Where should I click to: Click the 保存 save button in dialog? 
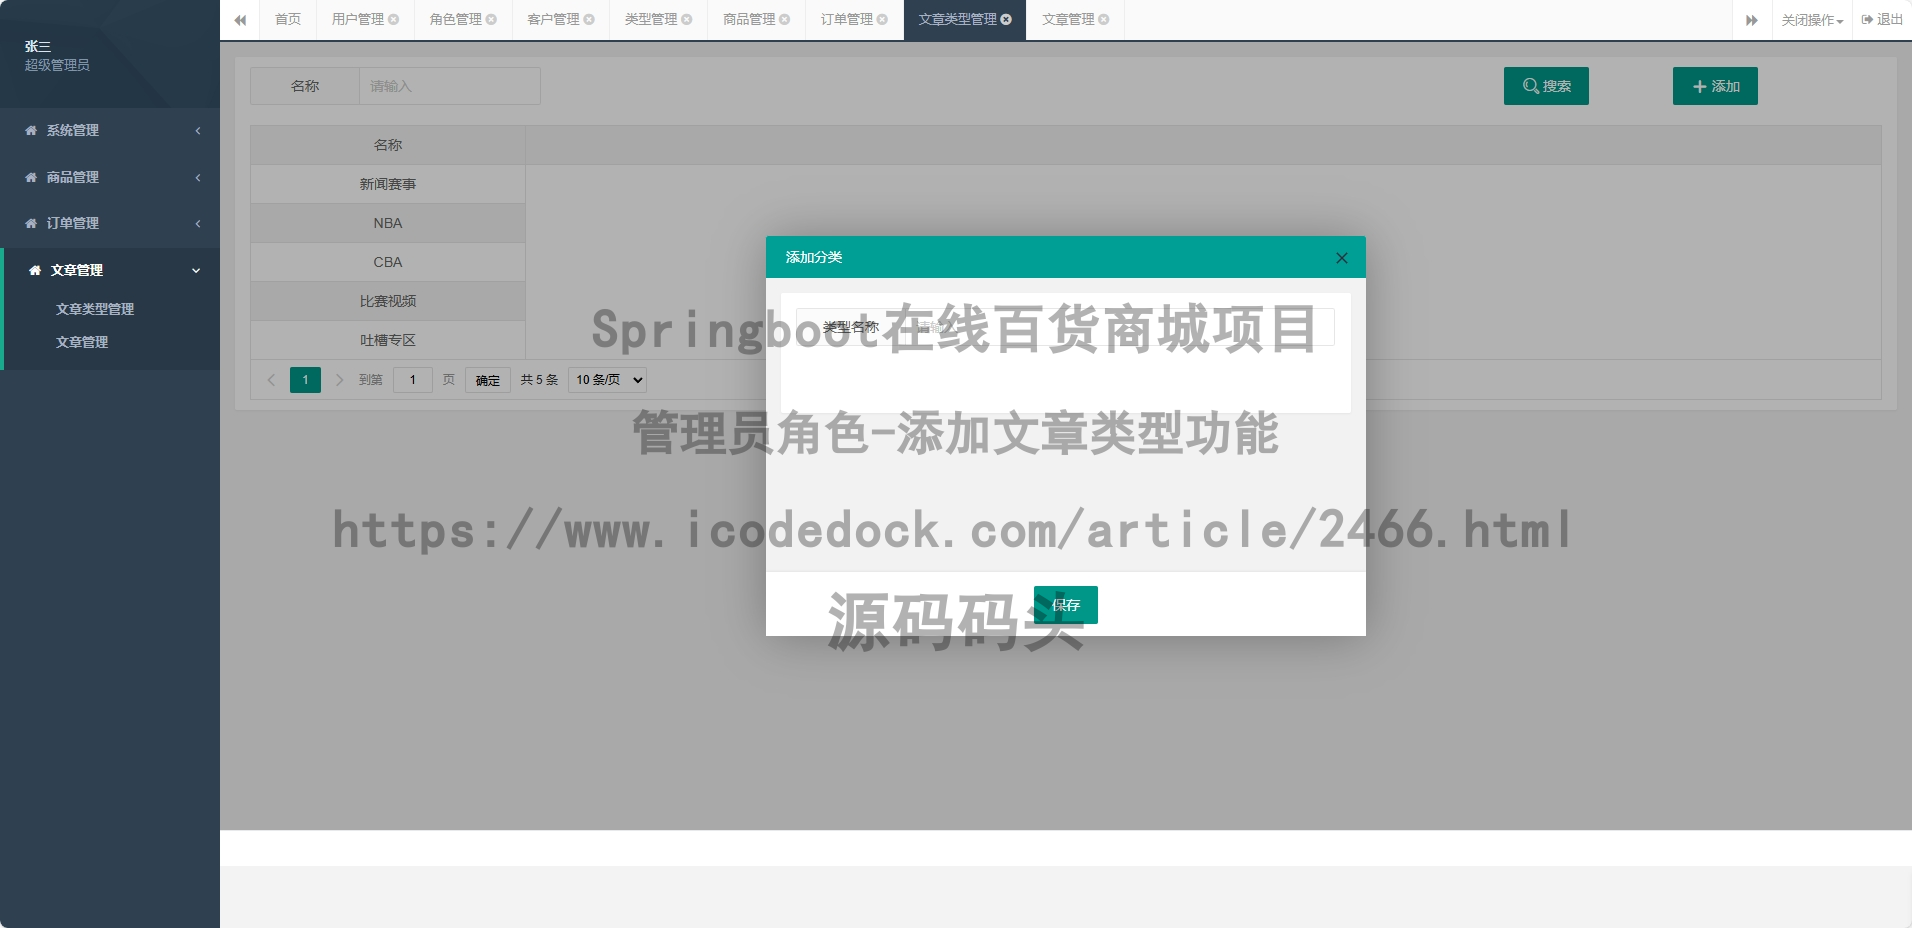click(x=1066, y=605)
